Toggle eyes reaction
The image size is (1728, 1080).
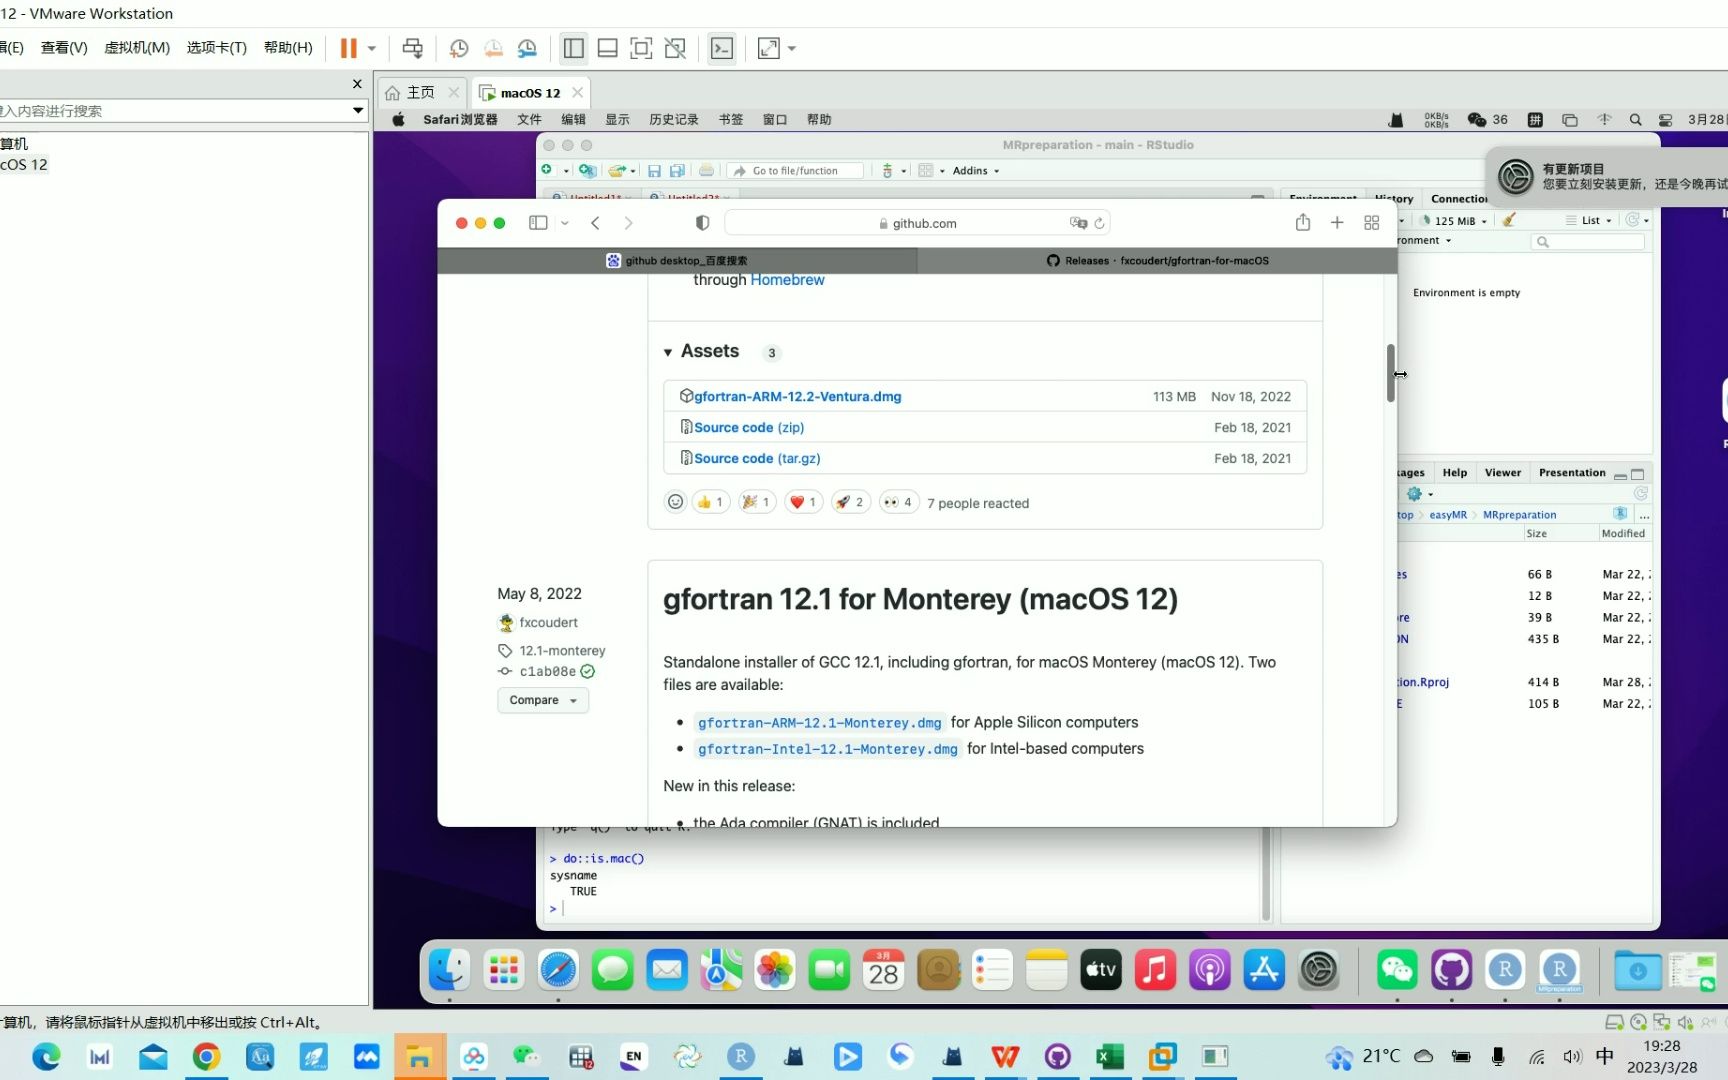pyautogui.click(x=898, y=502)
